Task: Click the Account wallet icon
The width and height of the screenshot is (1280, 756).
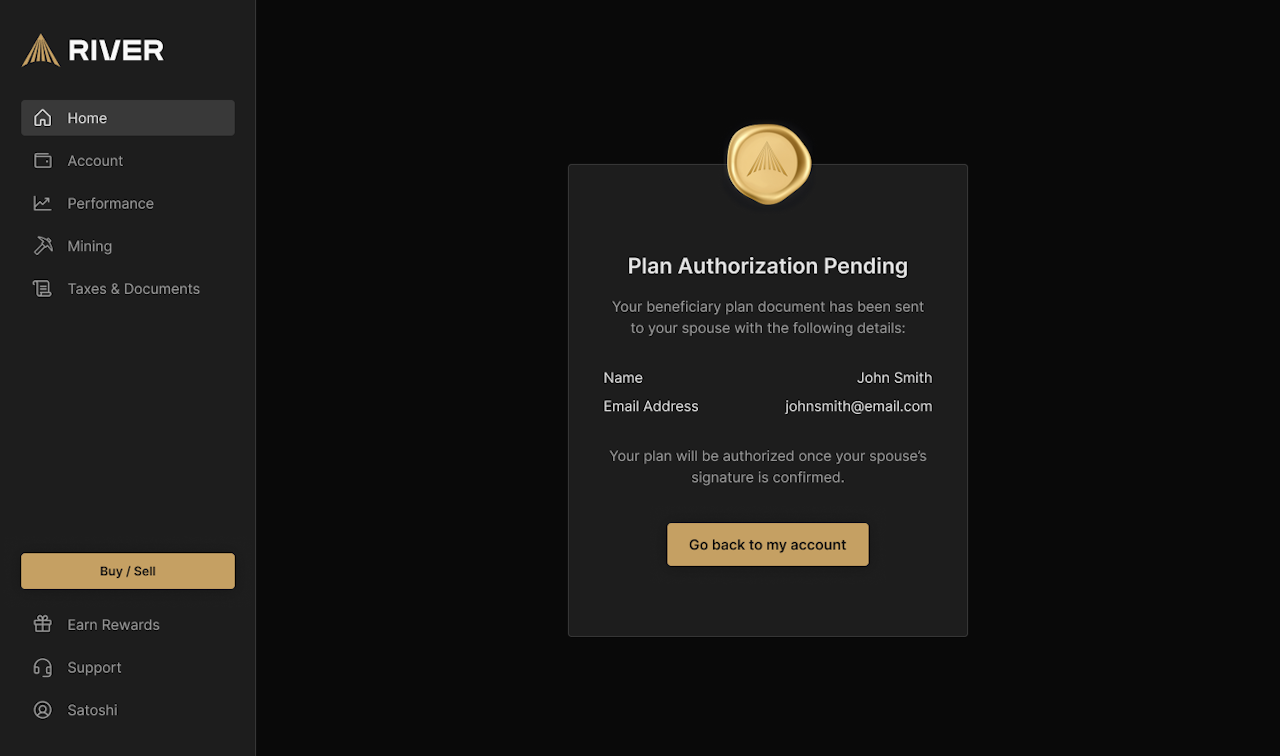Action: click(42, 161)
